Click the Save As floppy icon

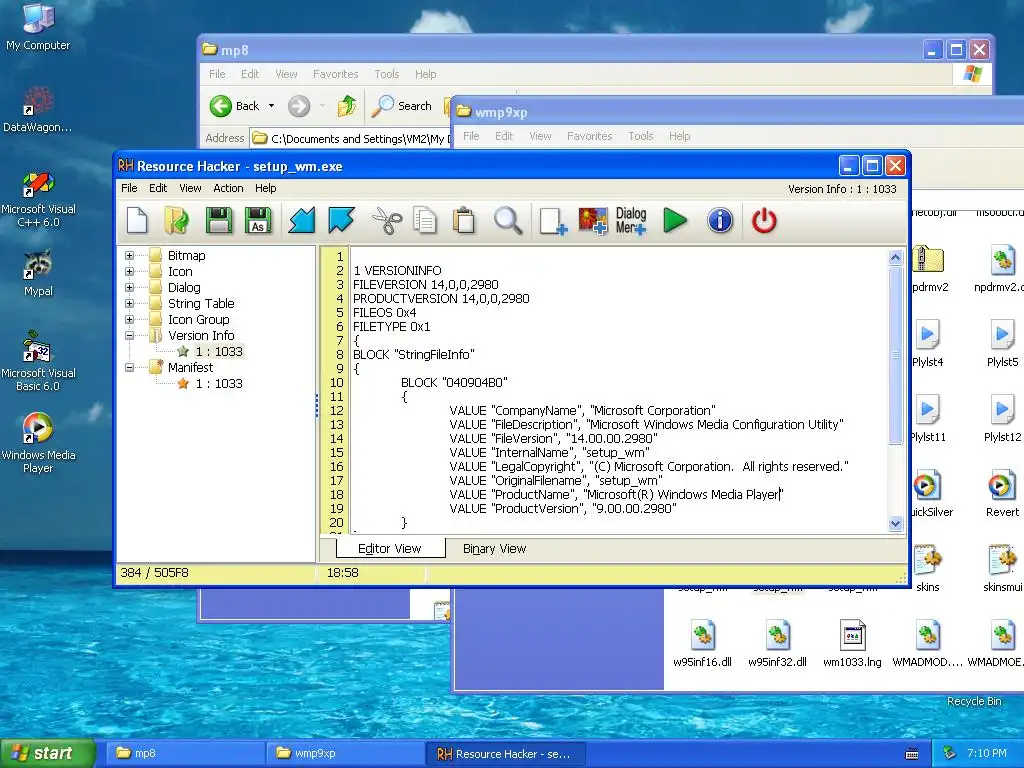(258, 220)
